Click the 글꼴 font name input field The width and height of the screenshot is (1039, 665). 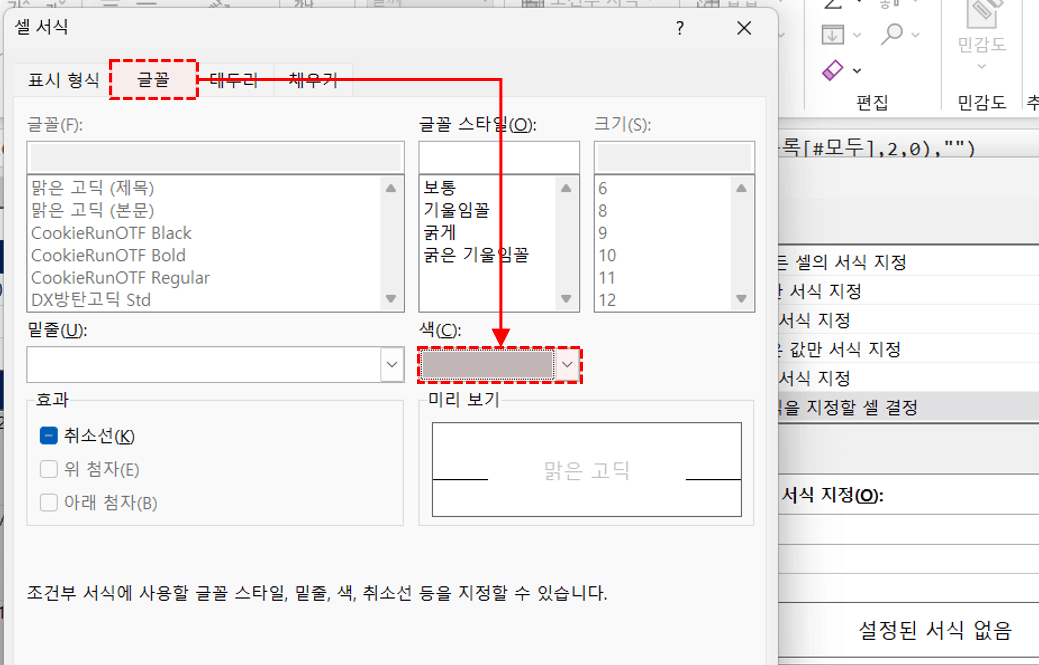click(215, 158)
